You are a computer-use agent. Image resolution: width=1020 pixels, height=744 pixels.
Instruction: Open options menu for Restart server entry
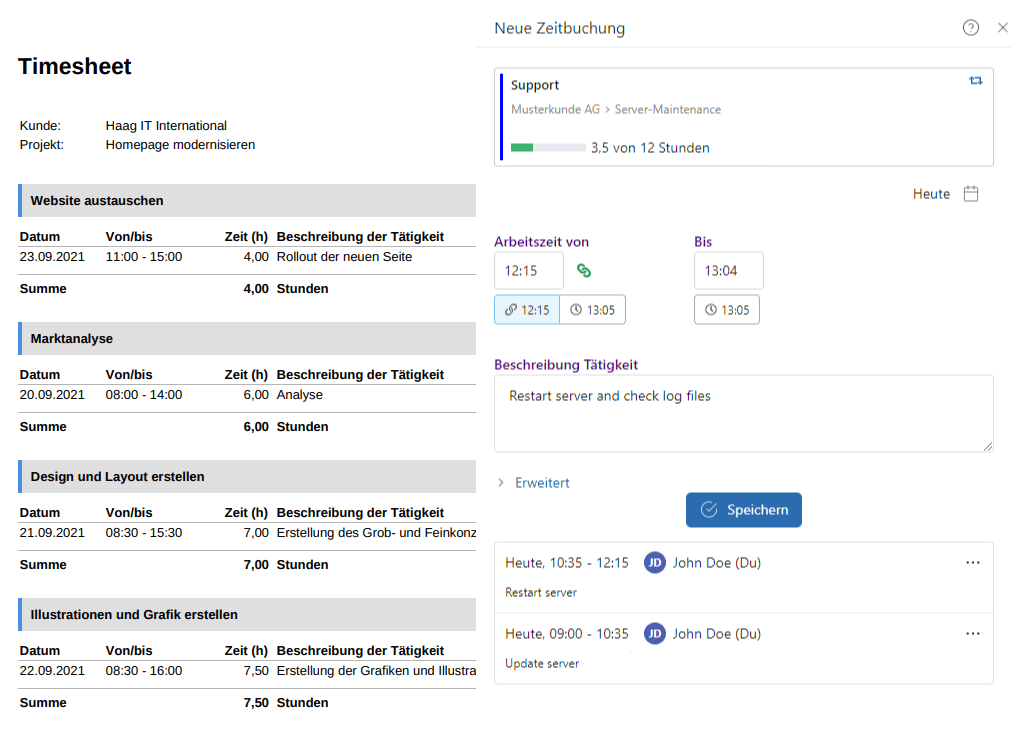pos(973,563)
